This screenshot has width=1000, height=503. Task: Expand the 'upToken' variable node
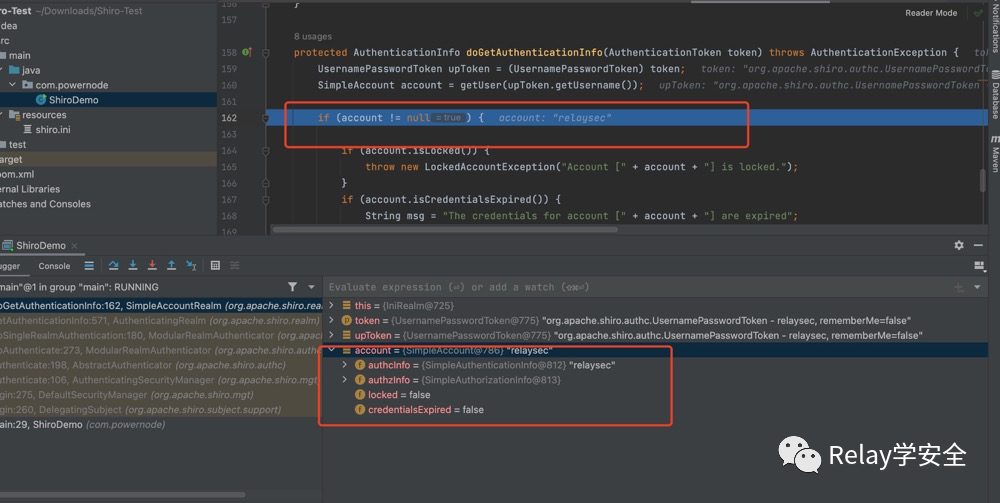[x=332, y=335]
